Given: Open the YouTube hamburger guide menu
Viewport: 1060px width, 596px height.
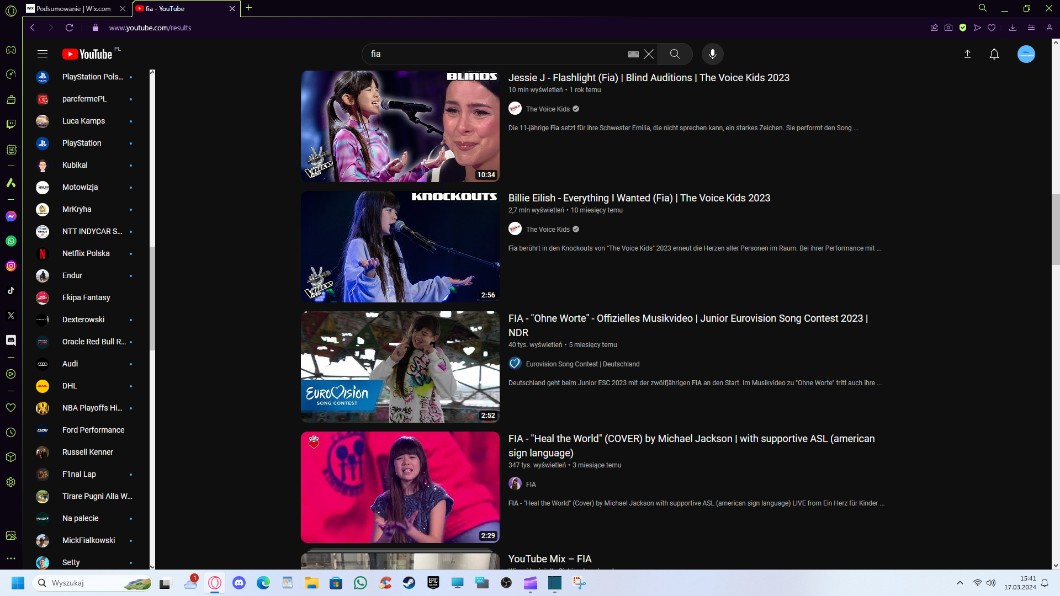Looking at the screenshot, I should point(42,54).
